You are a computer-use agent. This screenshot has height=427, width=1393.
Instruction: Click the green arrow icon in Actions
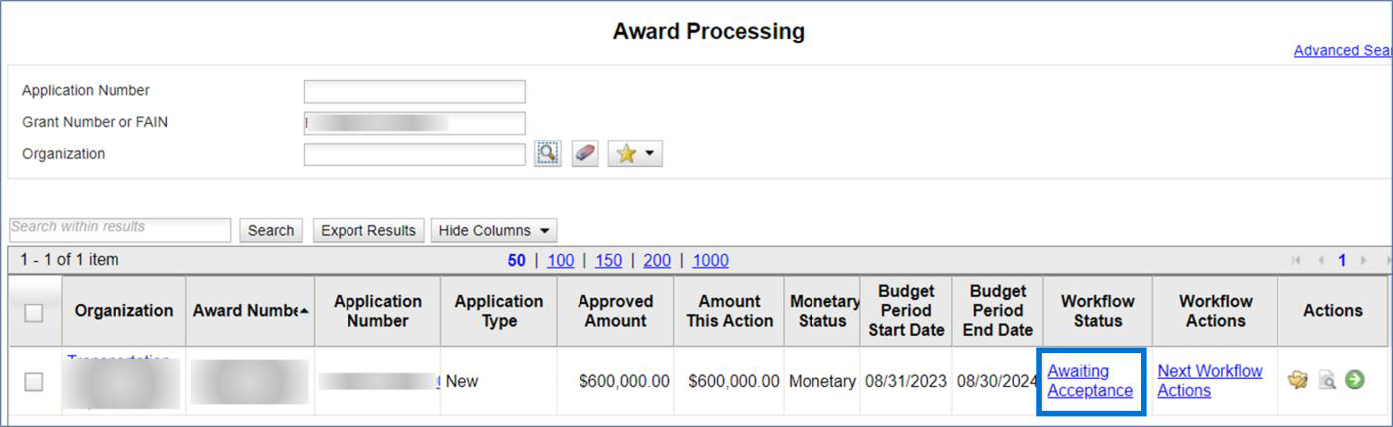(1355, 380)
